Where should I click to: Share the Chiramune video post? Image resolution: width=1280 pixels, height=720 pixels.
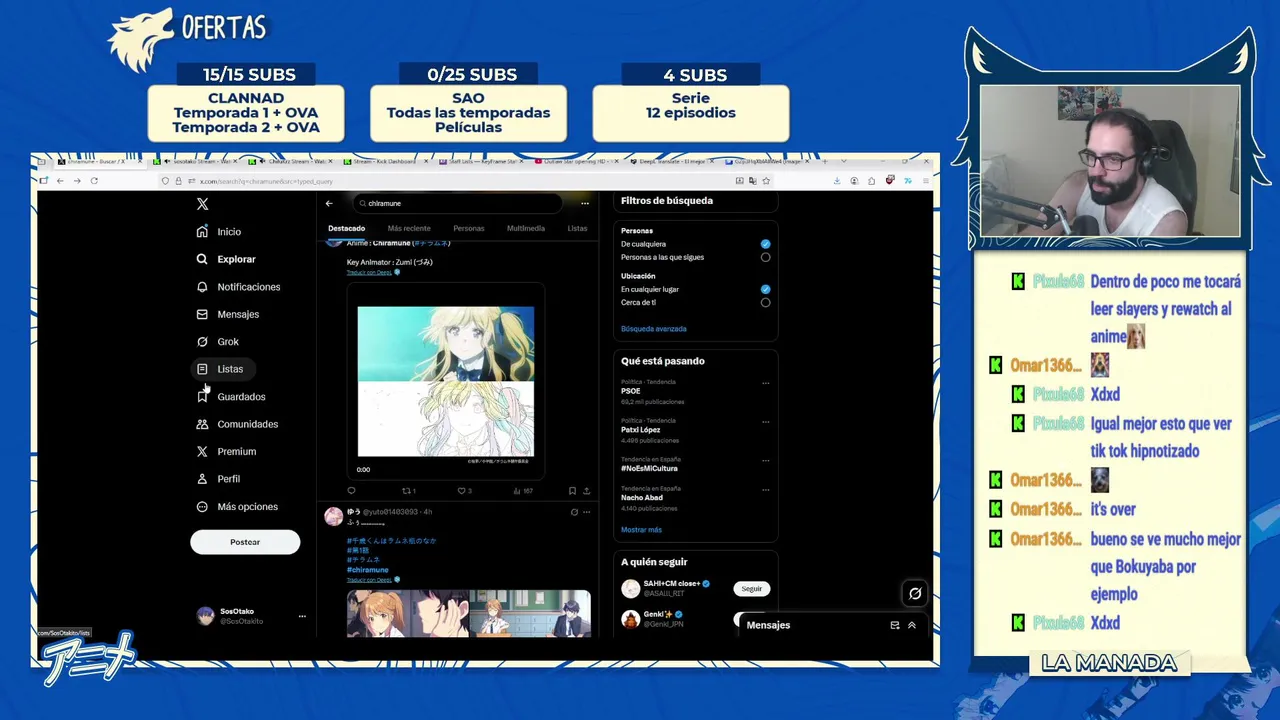click(x=586, y=491)
